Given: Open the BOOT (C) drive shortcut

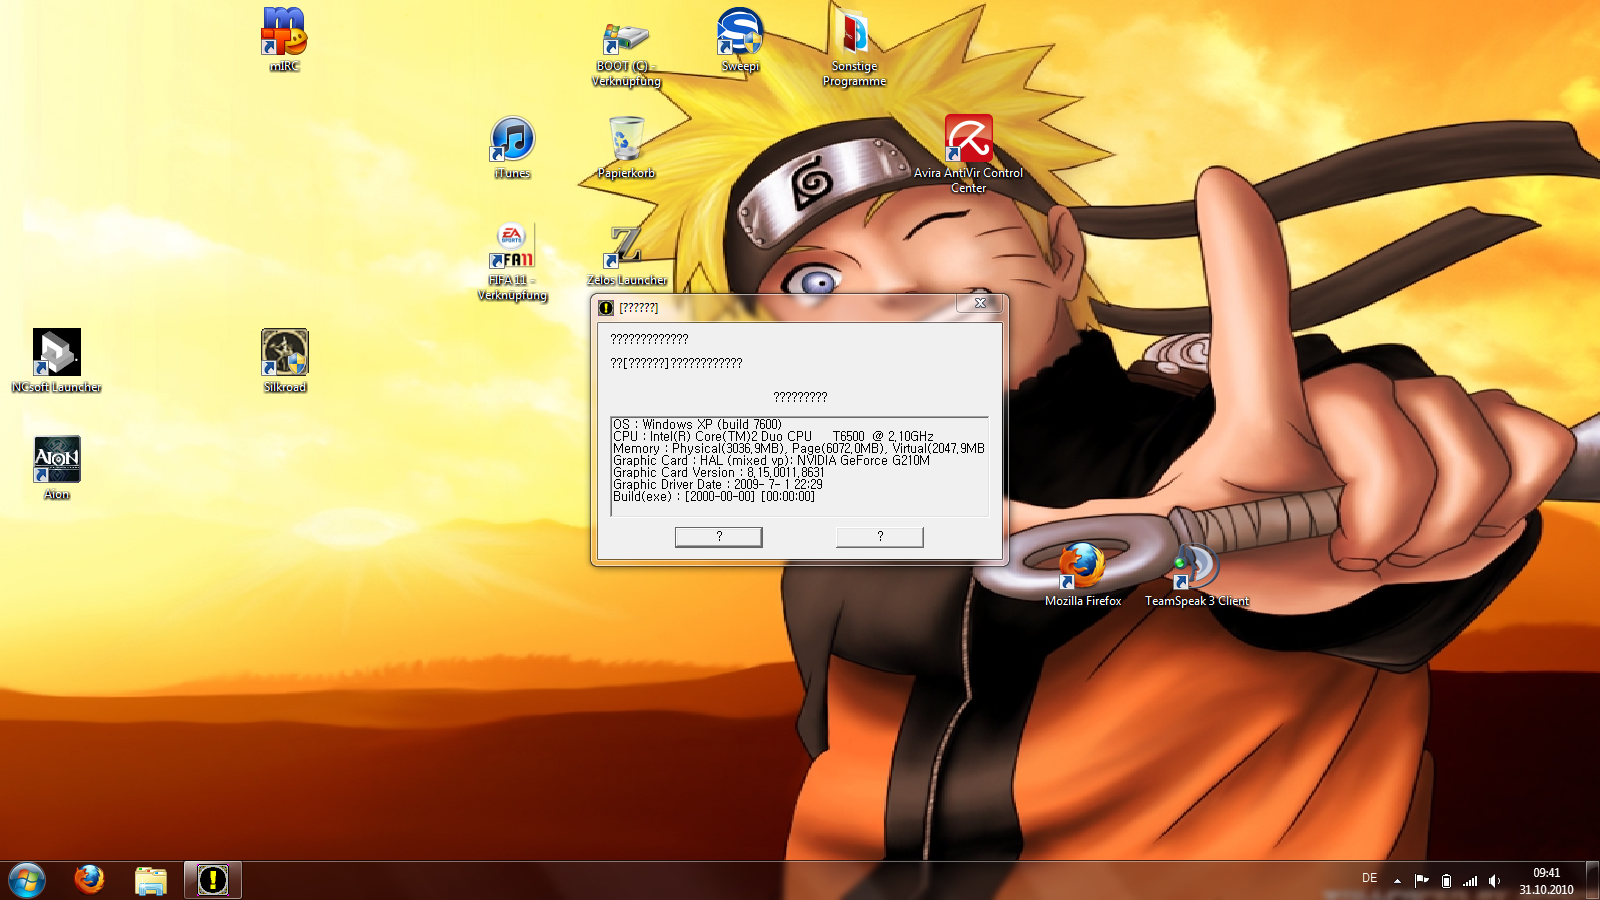Looking at the screenshot, I should click(x=626, y=40).
